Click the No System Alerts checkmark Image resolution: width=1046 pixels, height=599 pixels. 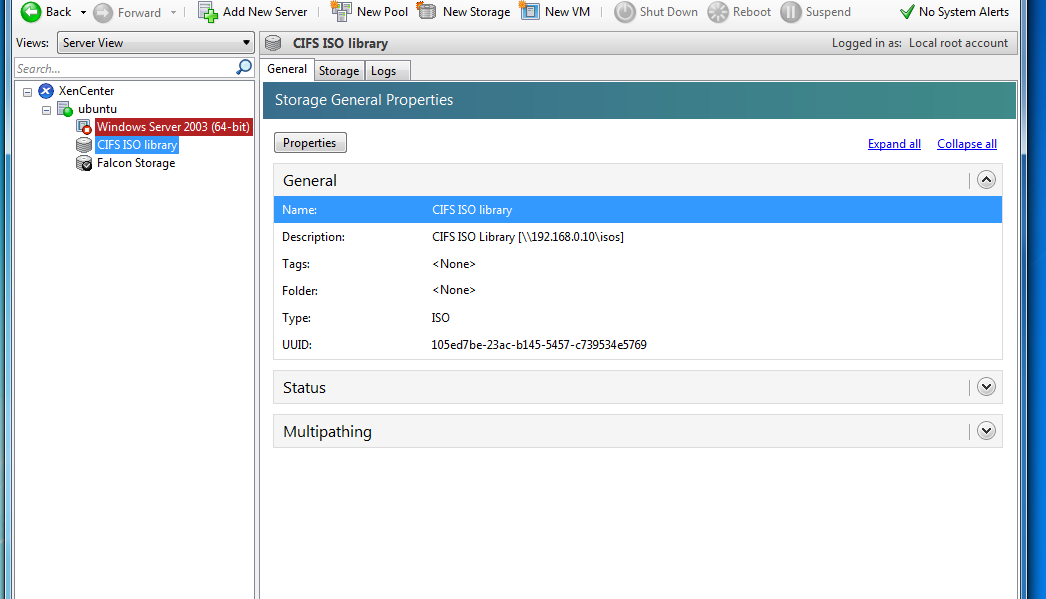(907, 12)
